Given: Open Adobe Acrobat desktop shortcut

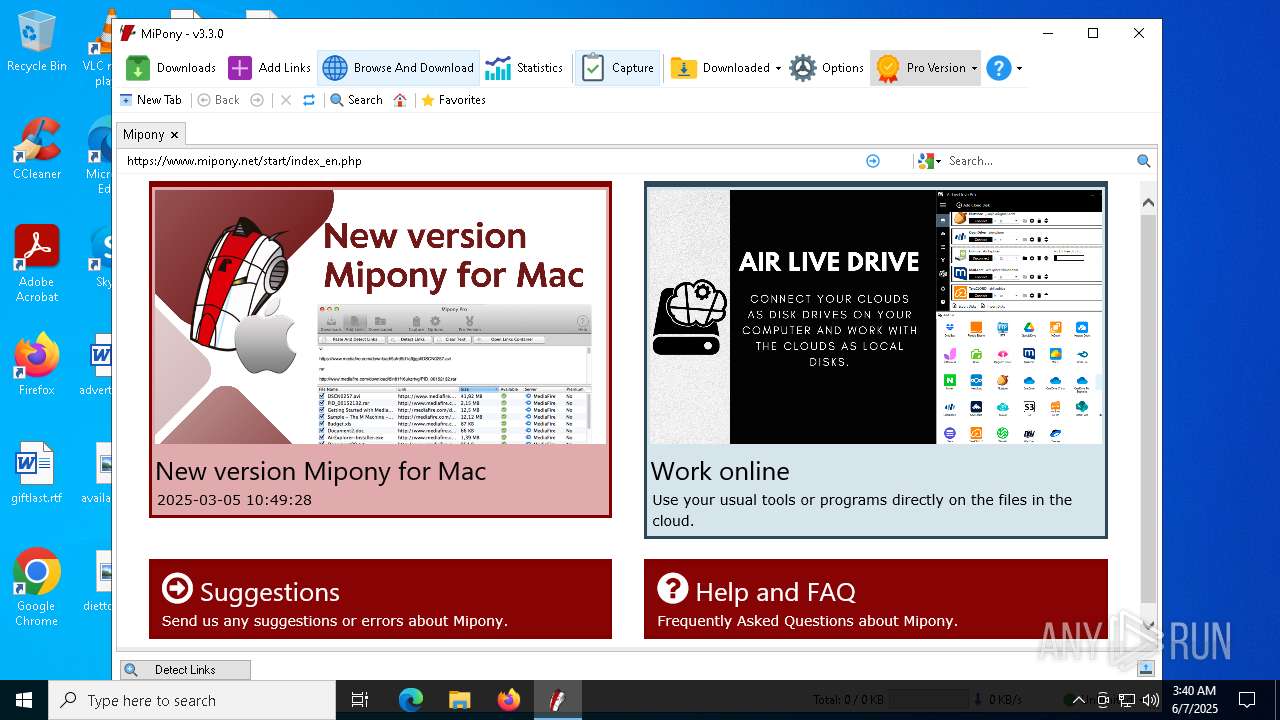Looking at the screenshot, I should point(37,263).
